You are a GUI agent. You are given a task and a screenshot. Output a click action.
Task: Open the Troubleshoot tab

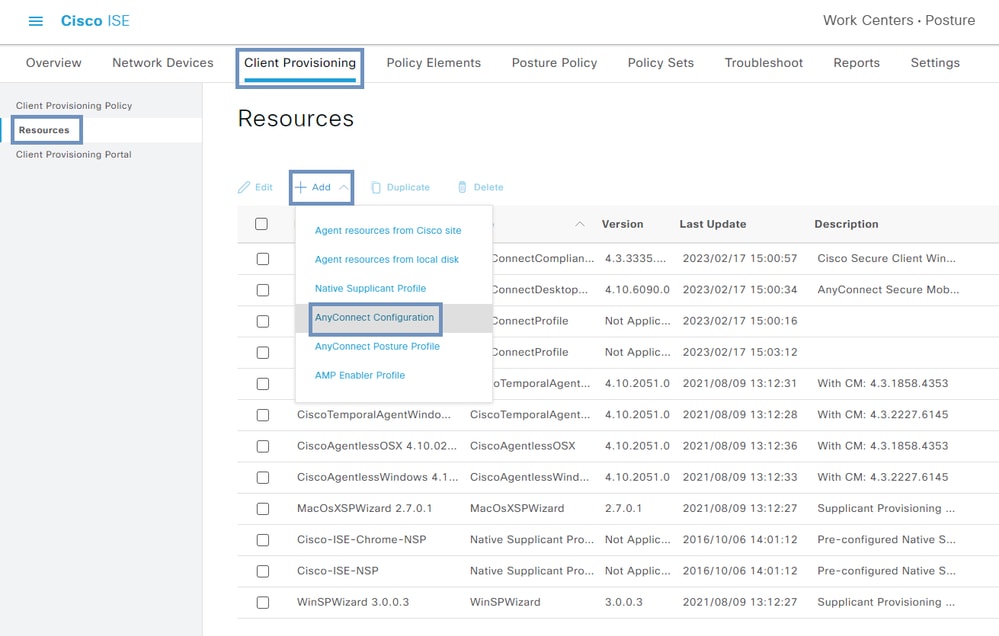pyautogui.click(x=763, y=62)
